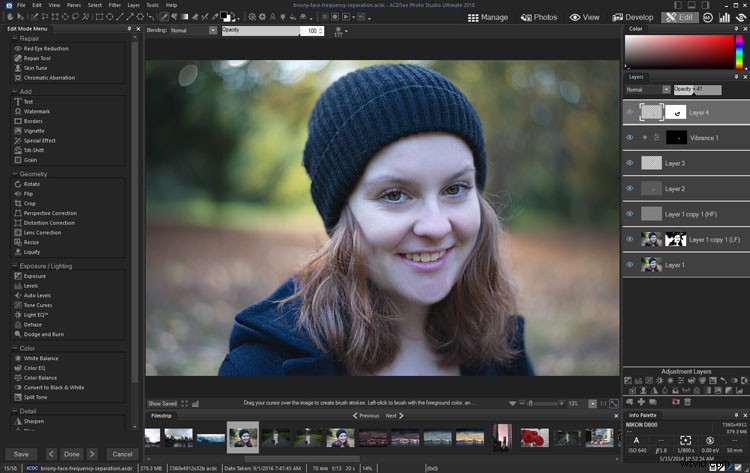Adjust Layer Opacity slider at 41

(697, 89)
